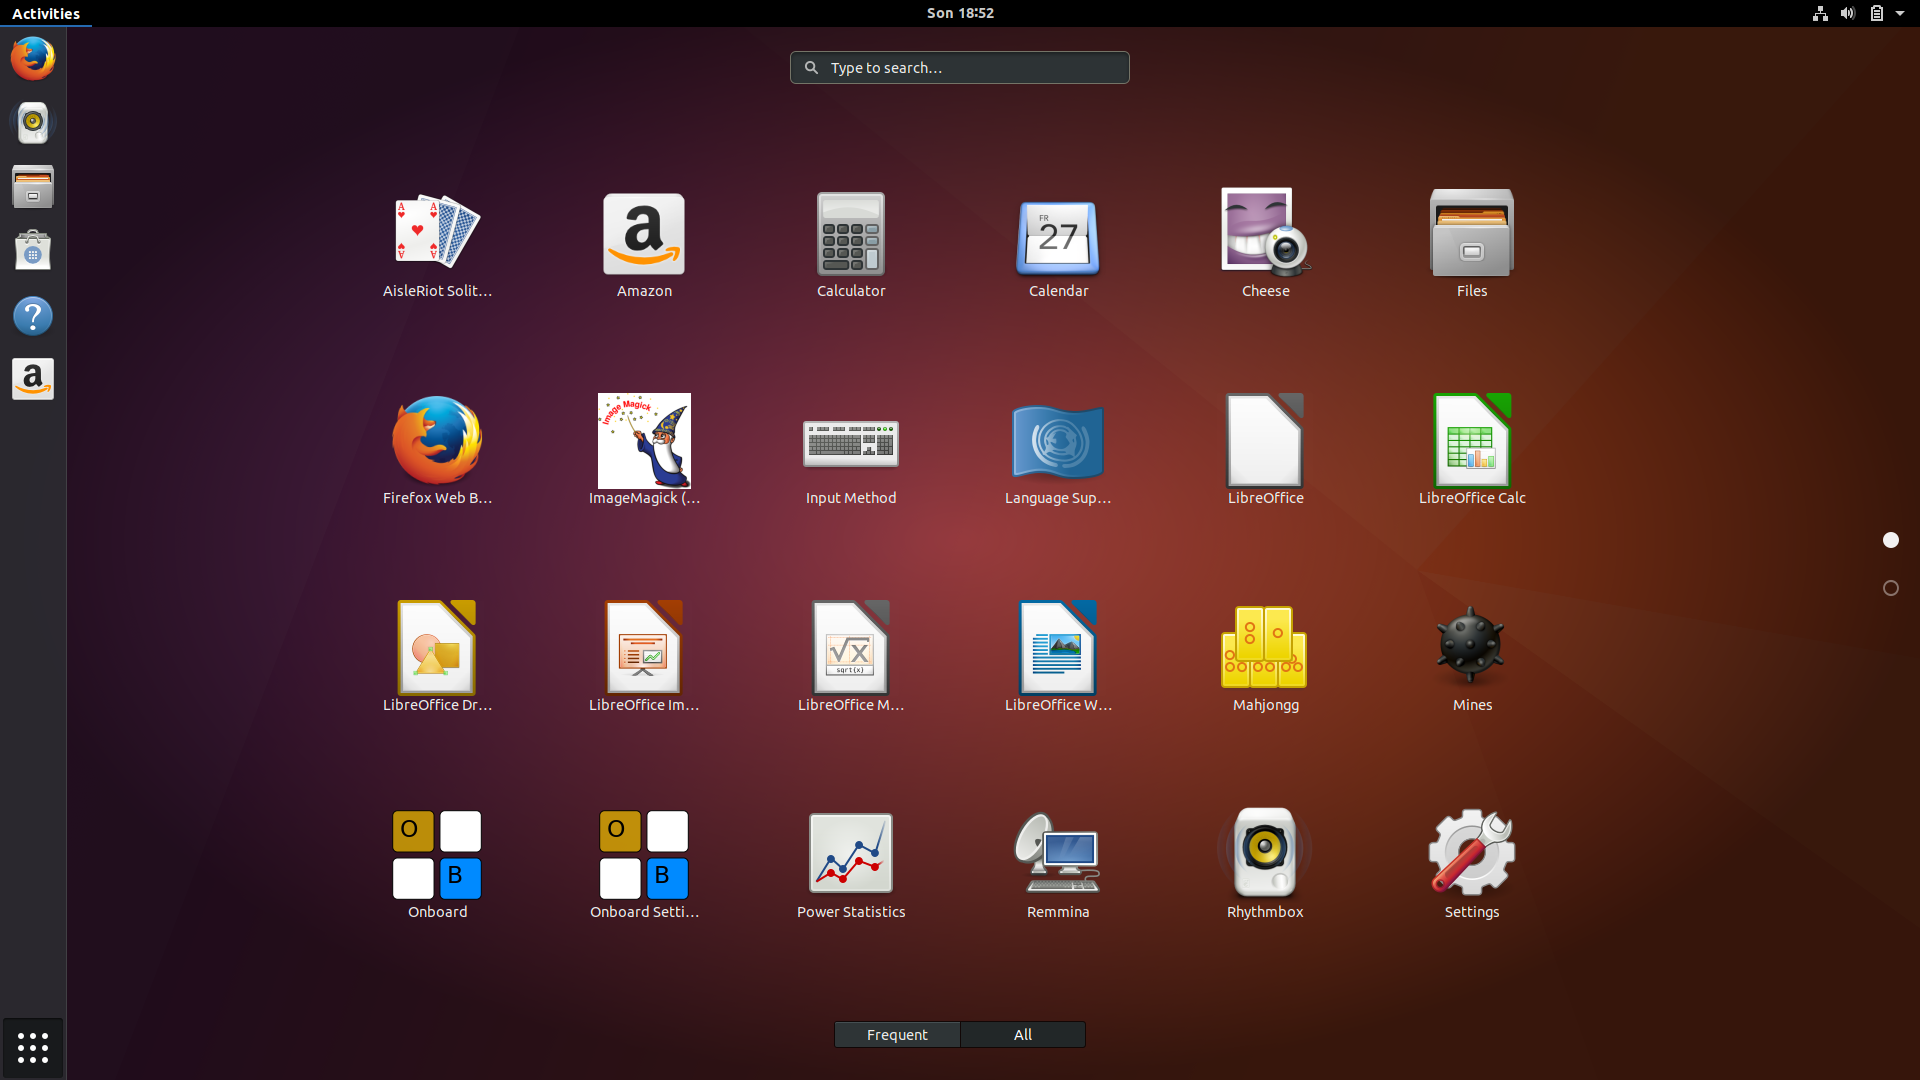Switch to the All apps tab

1022,1034
